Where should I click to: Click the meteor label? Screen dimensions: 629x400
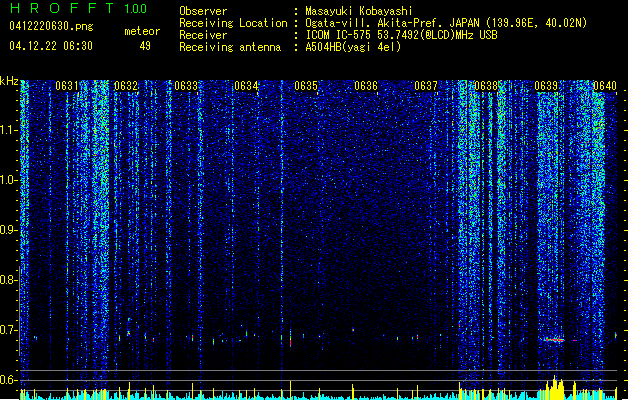tap(142, 31)
